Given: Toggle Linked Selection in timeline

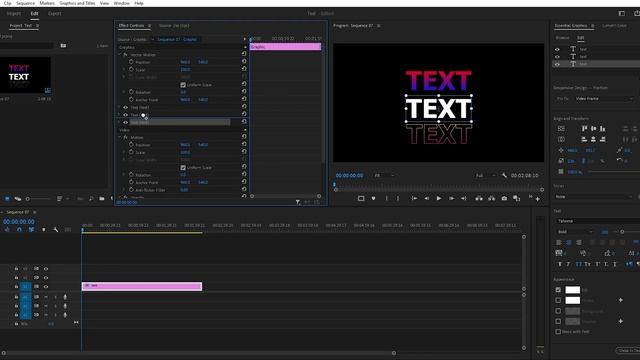Looking at the screenshot, I should click(x=31, y=230).
